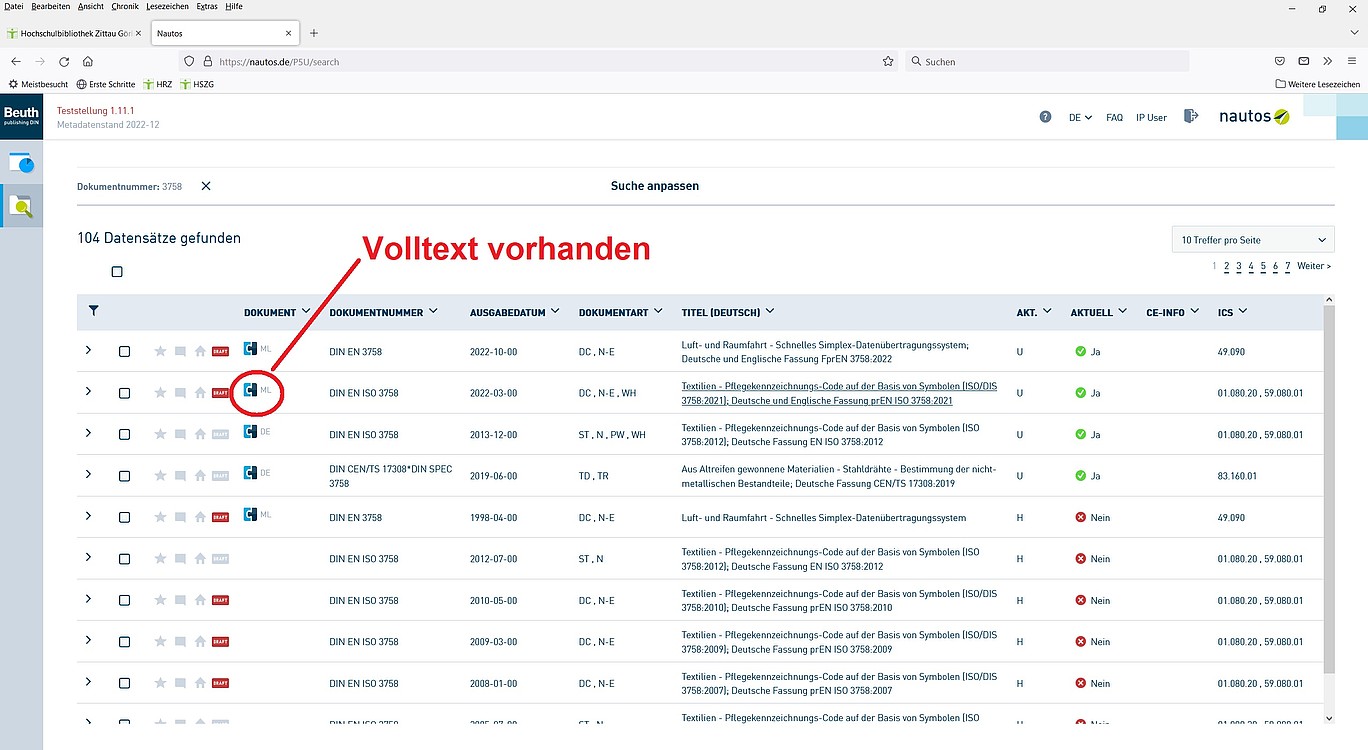Click home icon in DIN CEN/TS 17308 row
Viewport: 1368px width, 750px height.
(200, 476)
